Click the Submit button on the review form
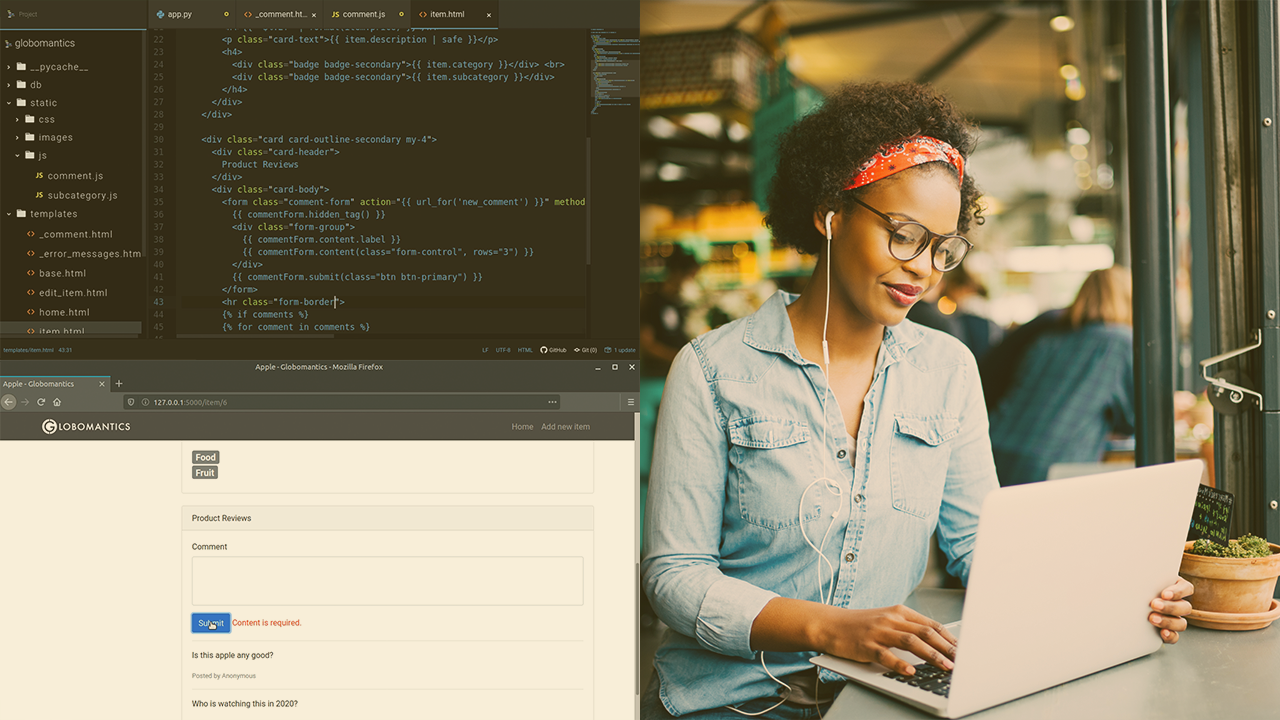 click(x=210, y=622)
